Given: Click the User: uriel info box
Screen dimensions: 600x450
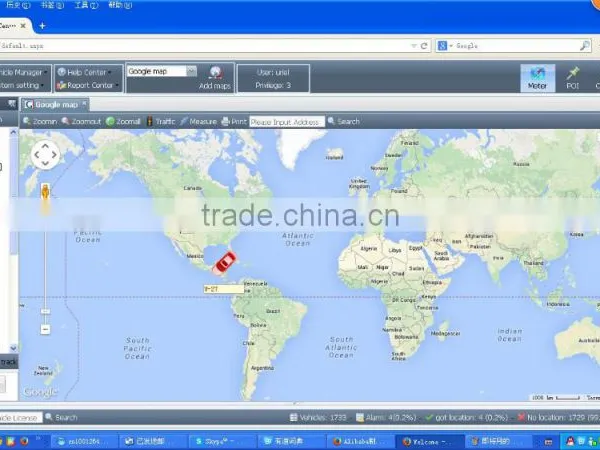Looking at the screenshot, I should [273, 78].
